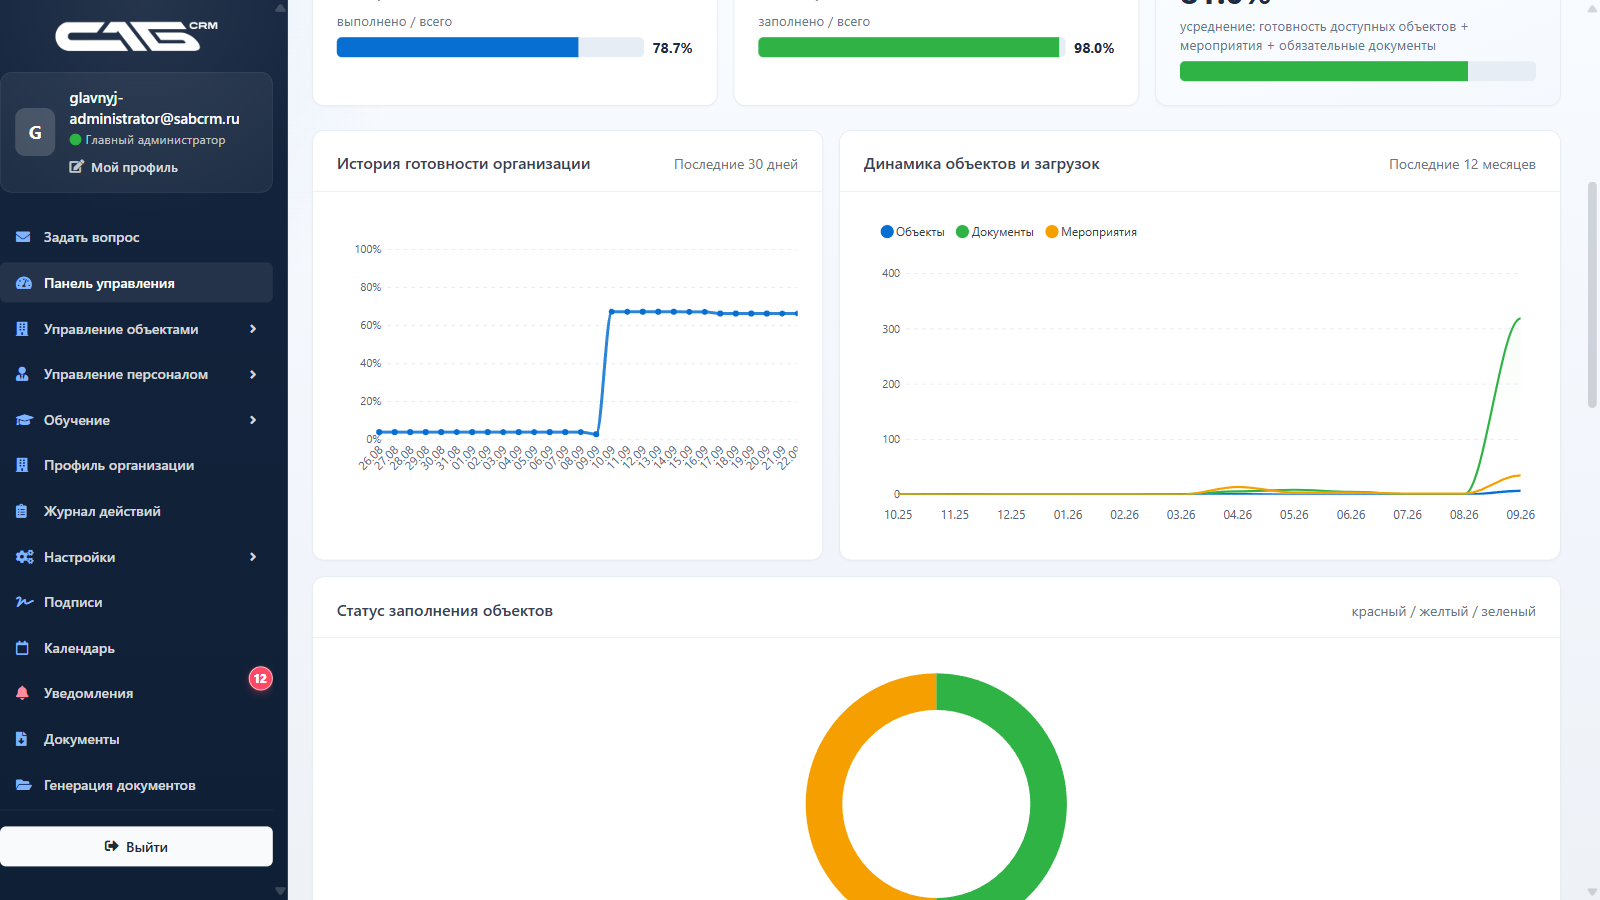Click the envelope icon beside Задать вопрос
The width and height of the screenshot is (1600, 900).
coord(23,237)
